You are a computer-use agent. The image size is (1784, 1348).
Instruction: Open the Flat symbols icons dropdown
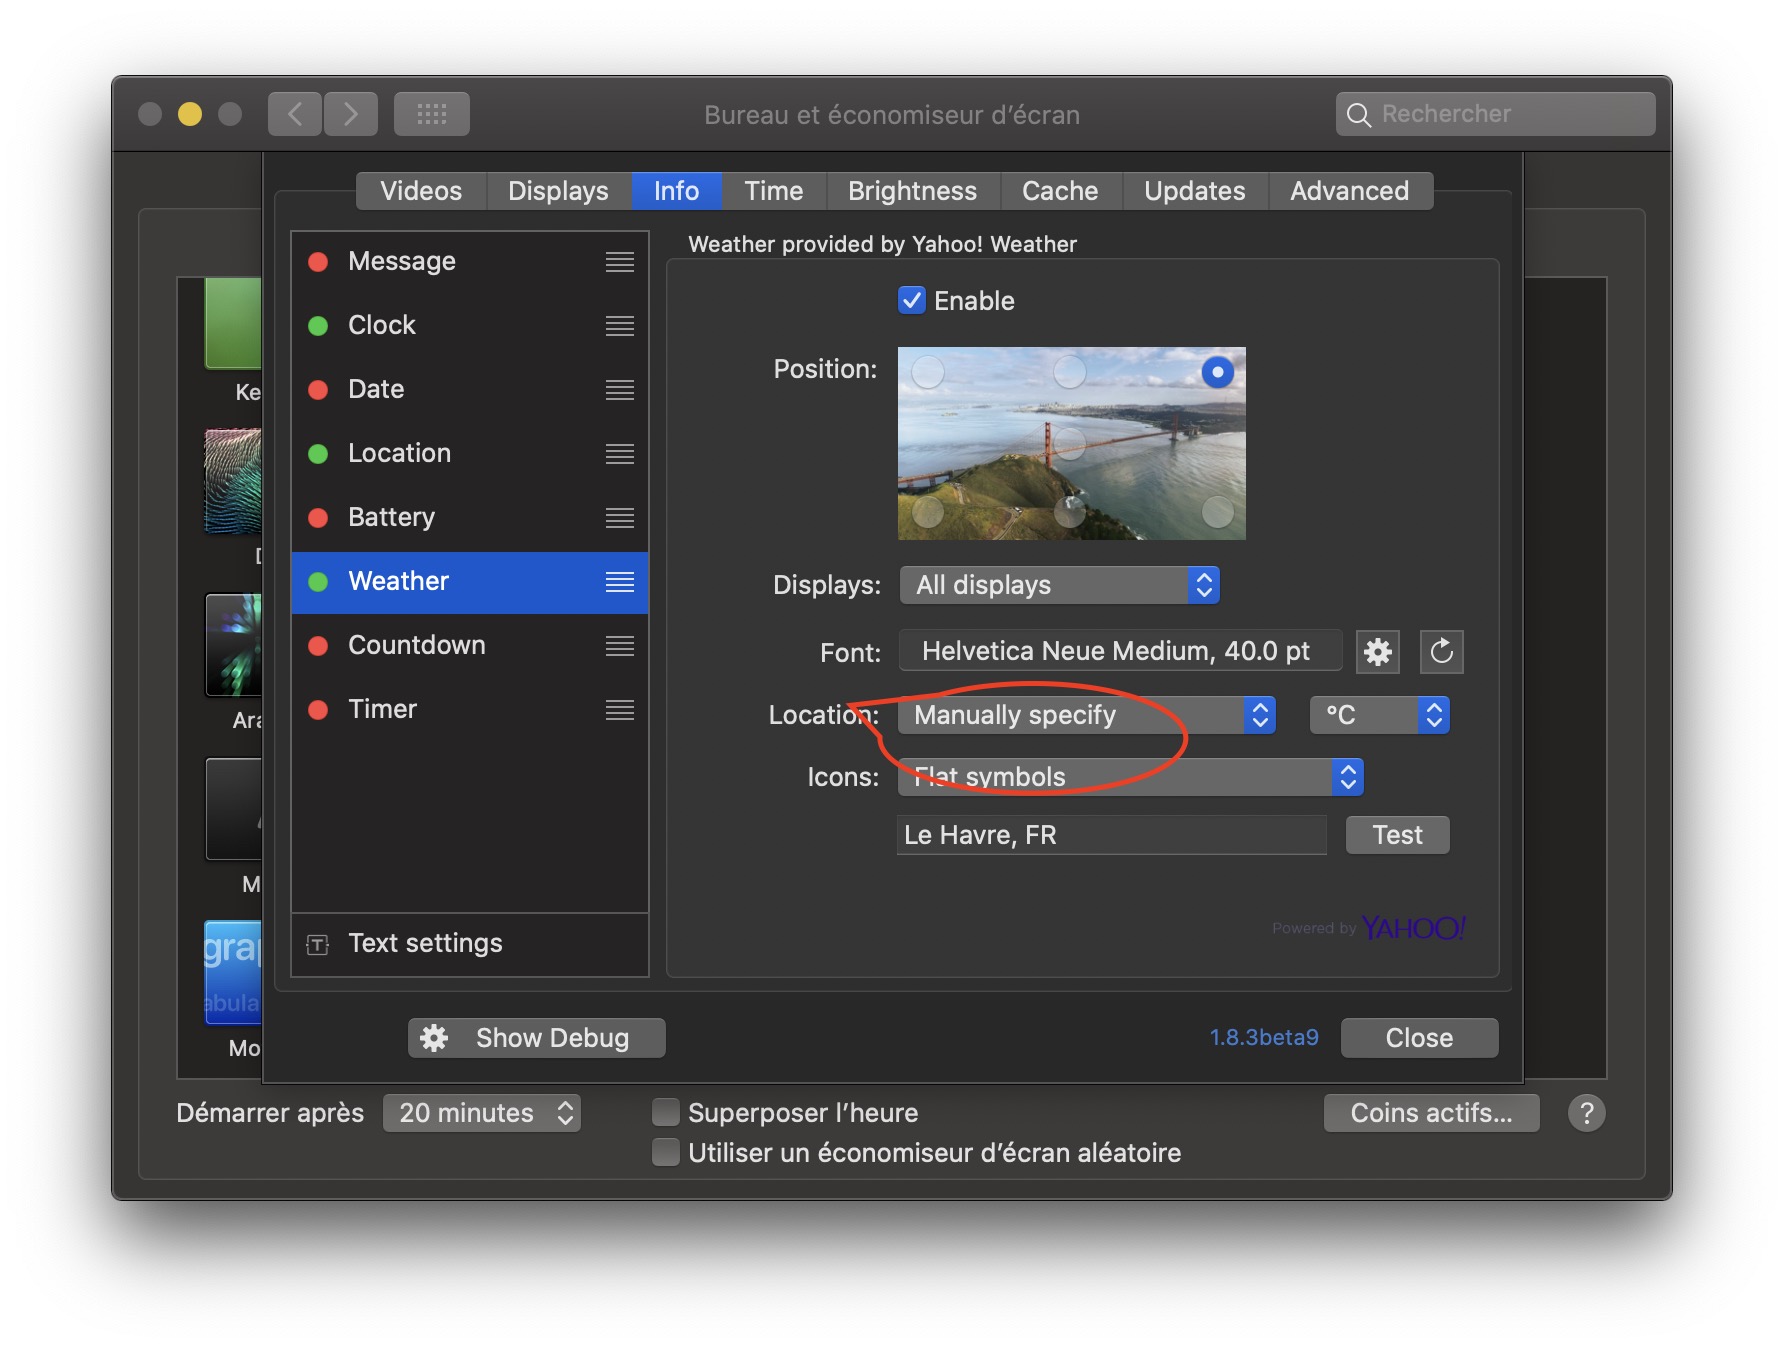[1130, 777]
